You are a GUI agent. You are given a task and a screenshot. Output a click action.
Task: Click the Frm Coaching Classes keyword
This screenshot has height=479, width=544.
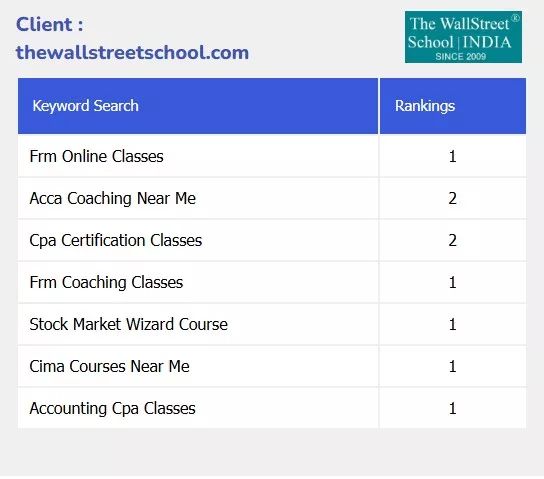(106, 282)
